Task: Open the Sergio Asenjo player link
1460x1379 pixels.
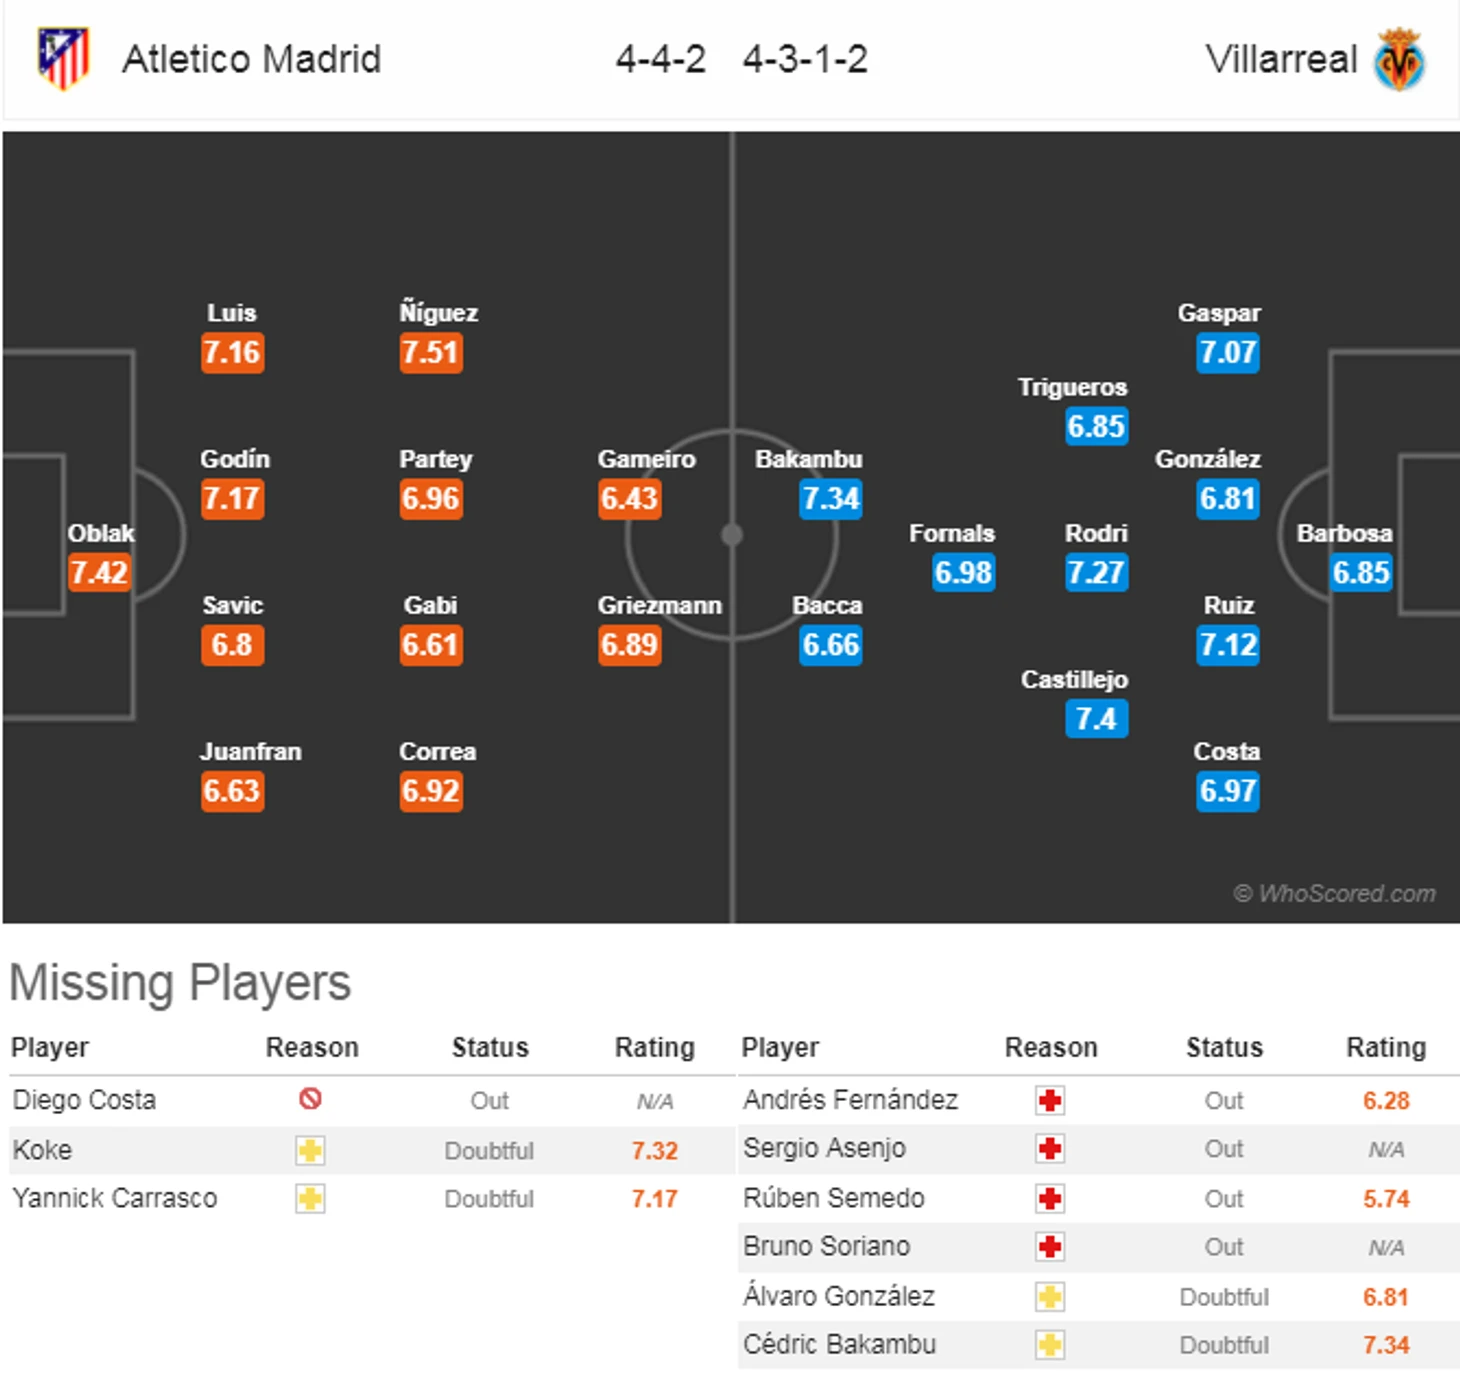Action: (824, 1148)
